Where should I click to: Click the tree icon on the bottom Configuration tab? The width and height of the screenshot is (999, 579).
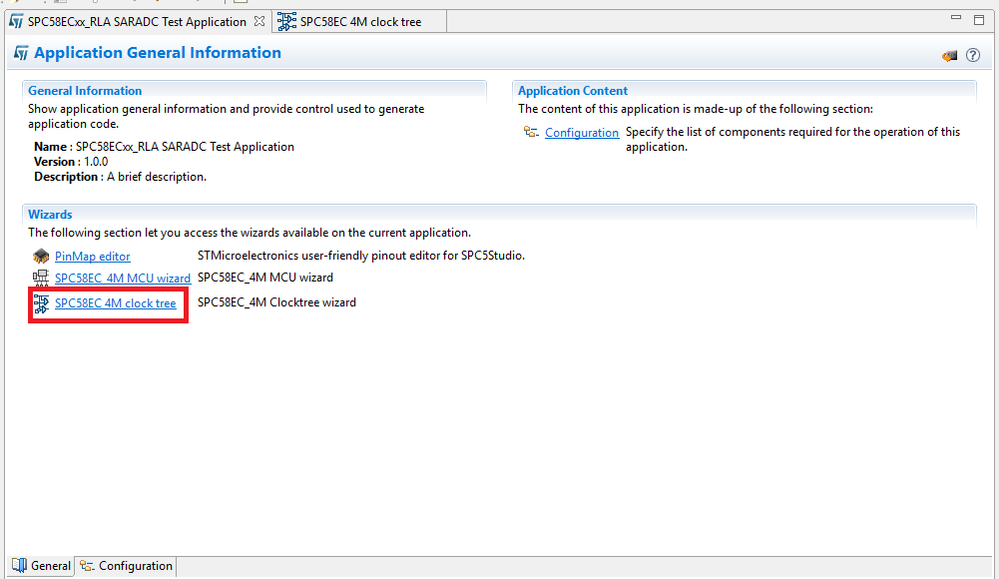point(87,566)
